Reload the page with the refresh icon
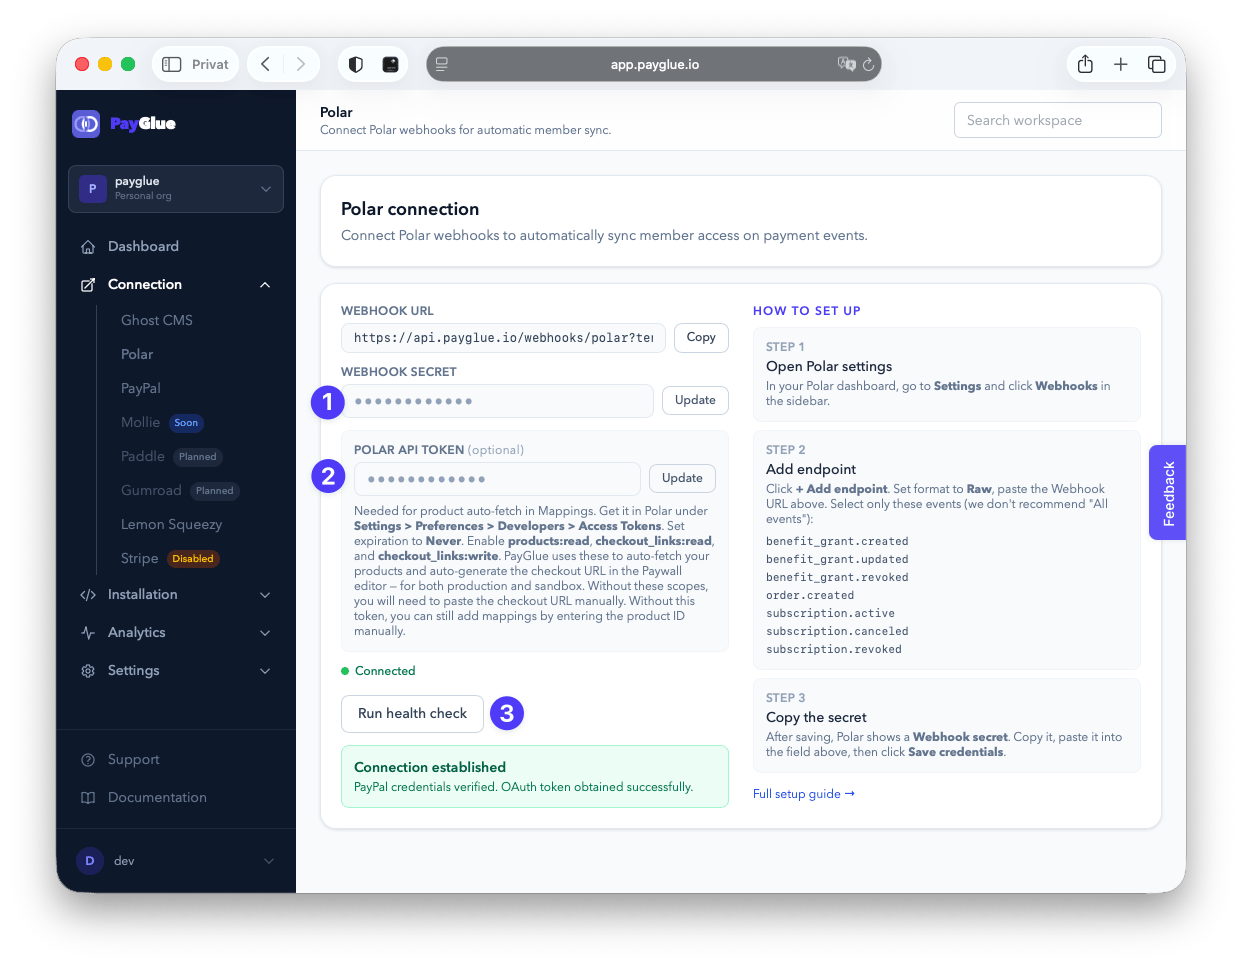Image resolution: width=1242 pixels, height=967 pixels. click(868, 64)
